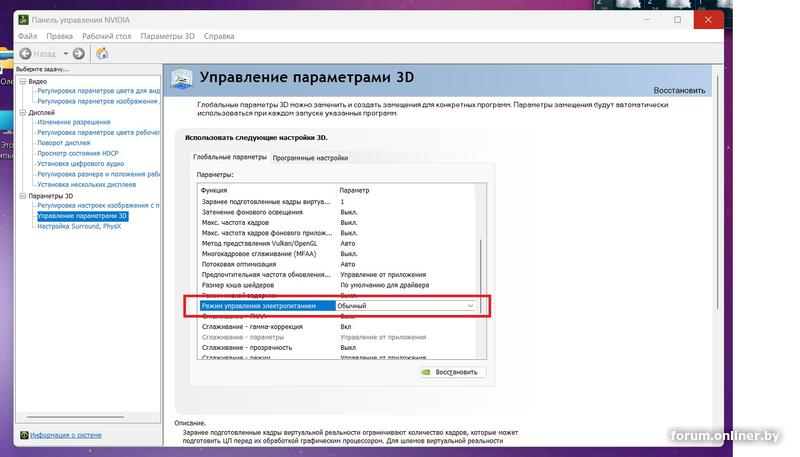Select Предпочтительная частота обновления row
Screen dimensions: 800x457
337,274
